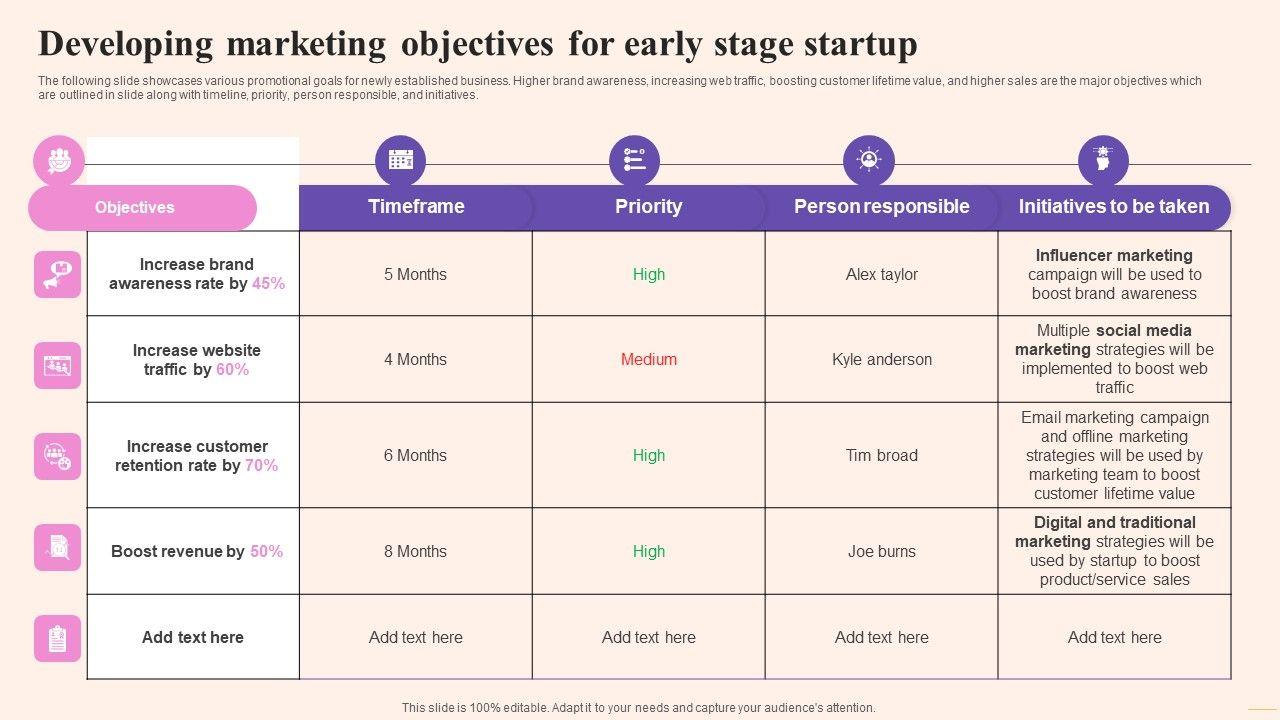Select the Alex taylor cell
The width and height of the screenshot is (1280, 720).
881,274
